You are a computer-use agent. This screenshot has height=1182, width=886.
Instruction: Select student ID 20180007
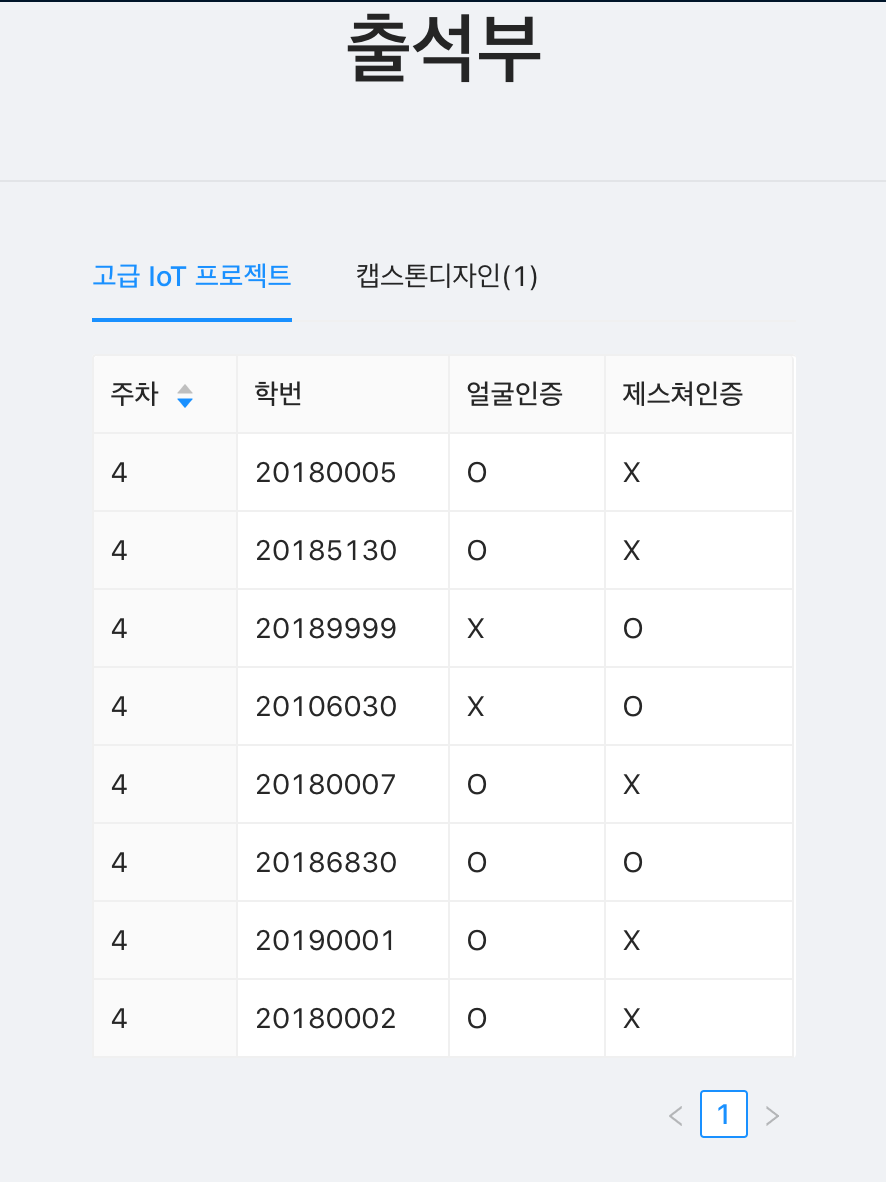click(326, 785)
